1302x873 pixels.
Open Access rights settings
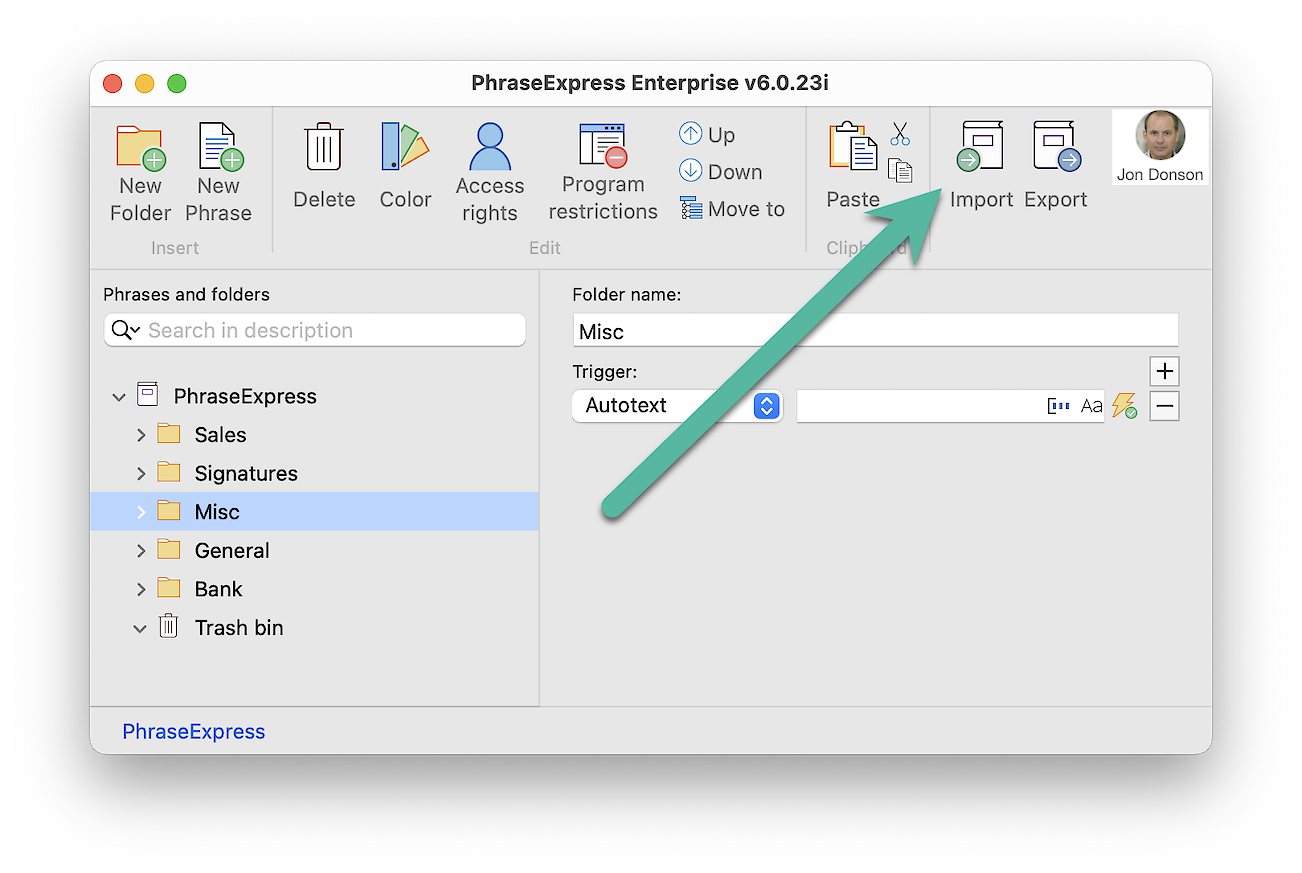(490, 174)
